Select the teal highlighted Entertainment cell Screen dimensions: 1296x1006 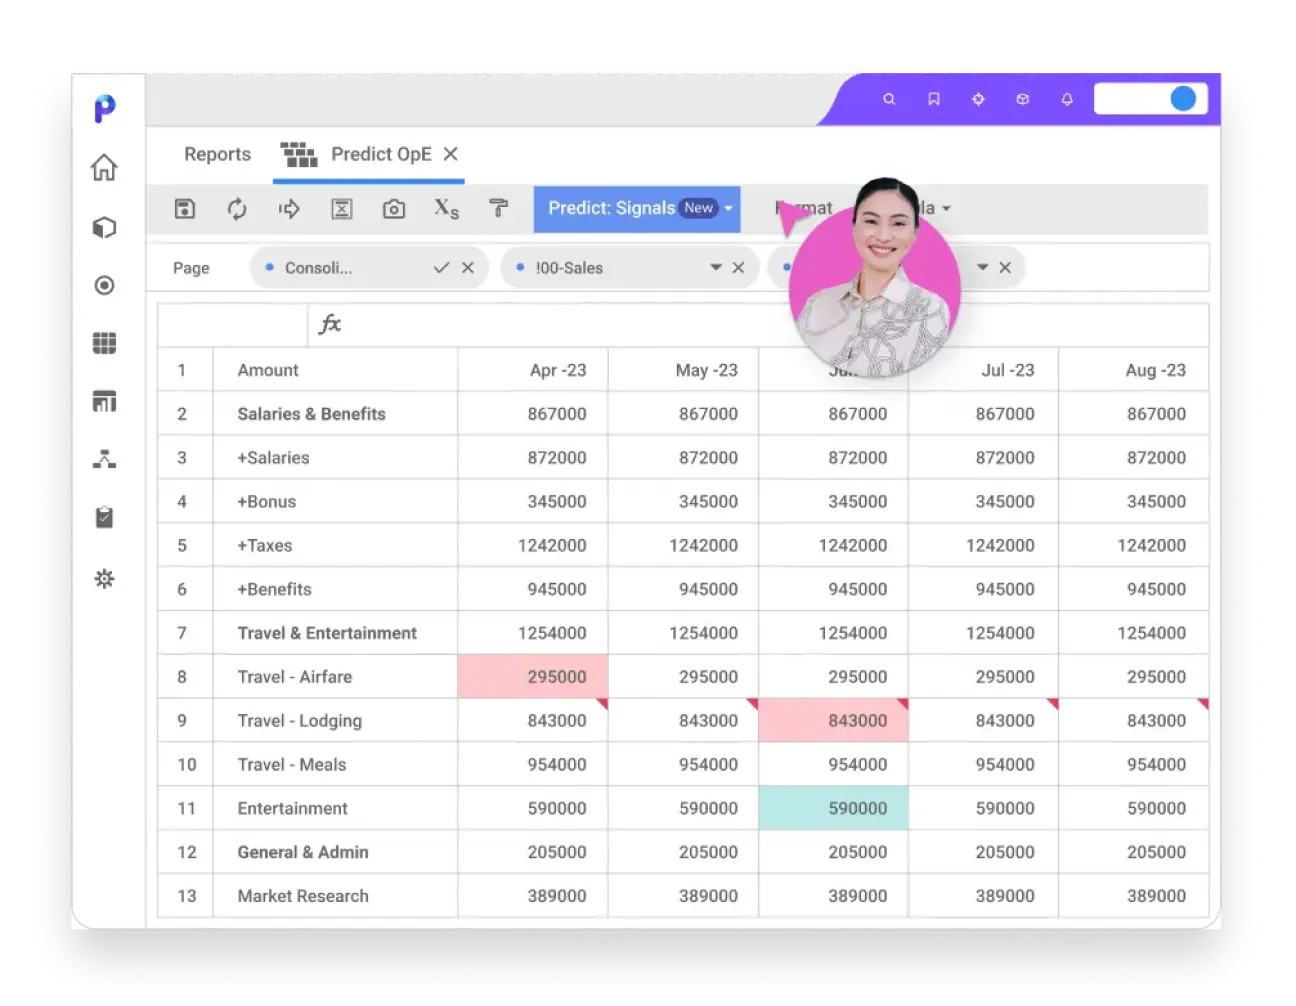833,808
